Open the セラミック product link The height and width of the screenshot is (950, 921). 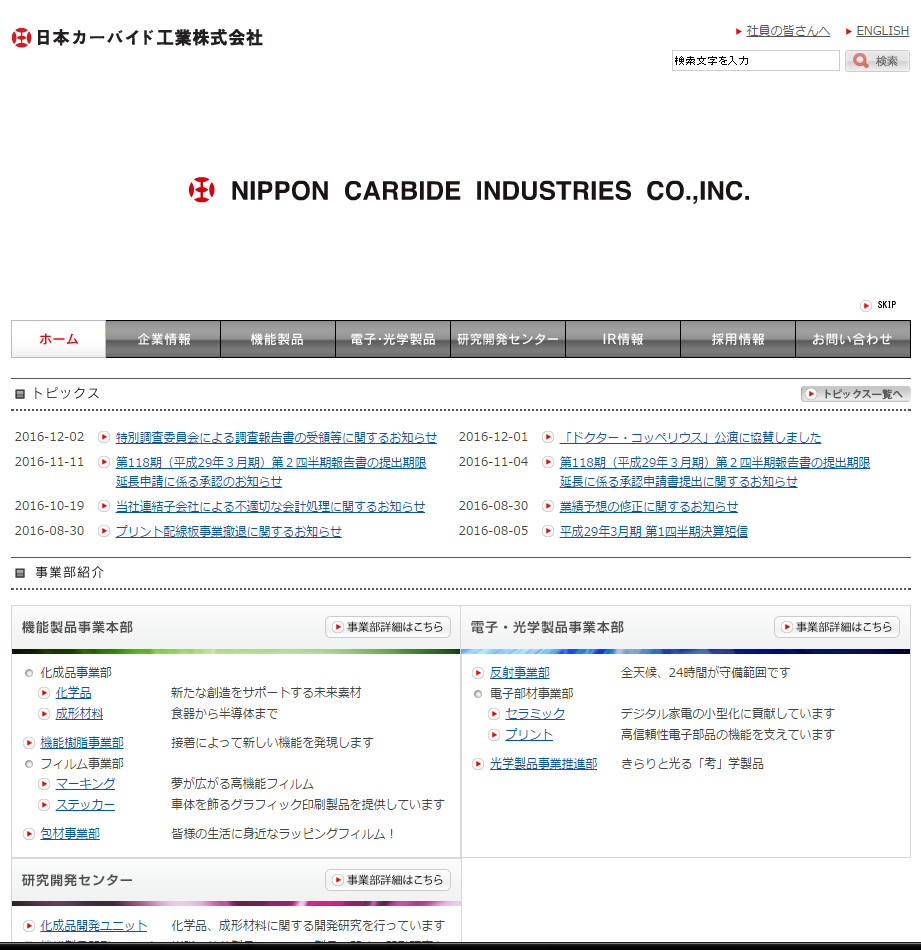tap(535, 714)
